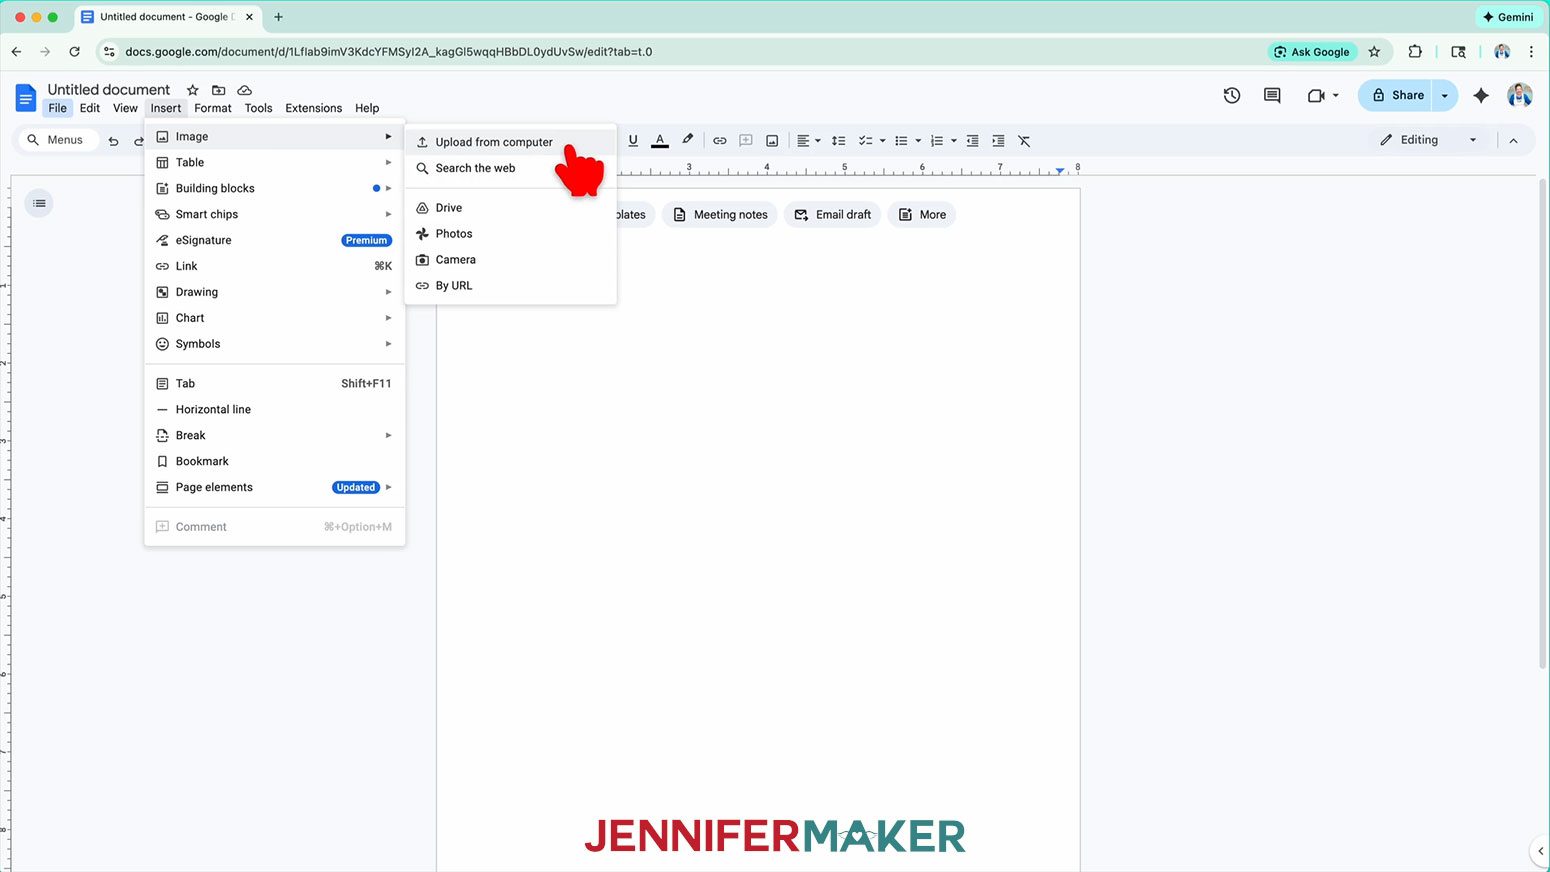
Task: Select Search the web option
Action: (510, 168)
